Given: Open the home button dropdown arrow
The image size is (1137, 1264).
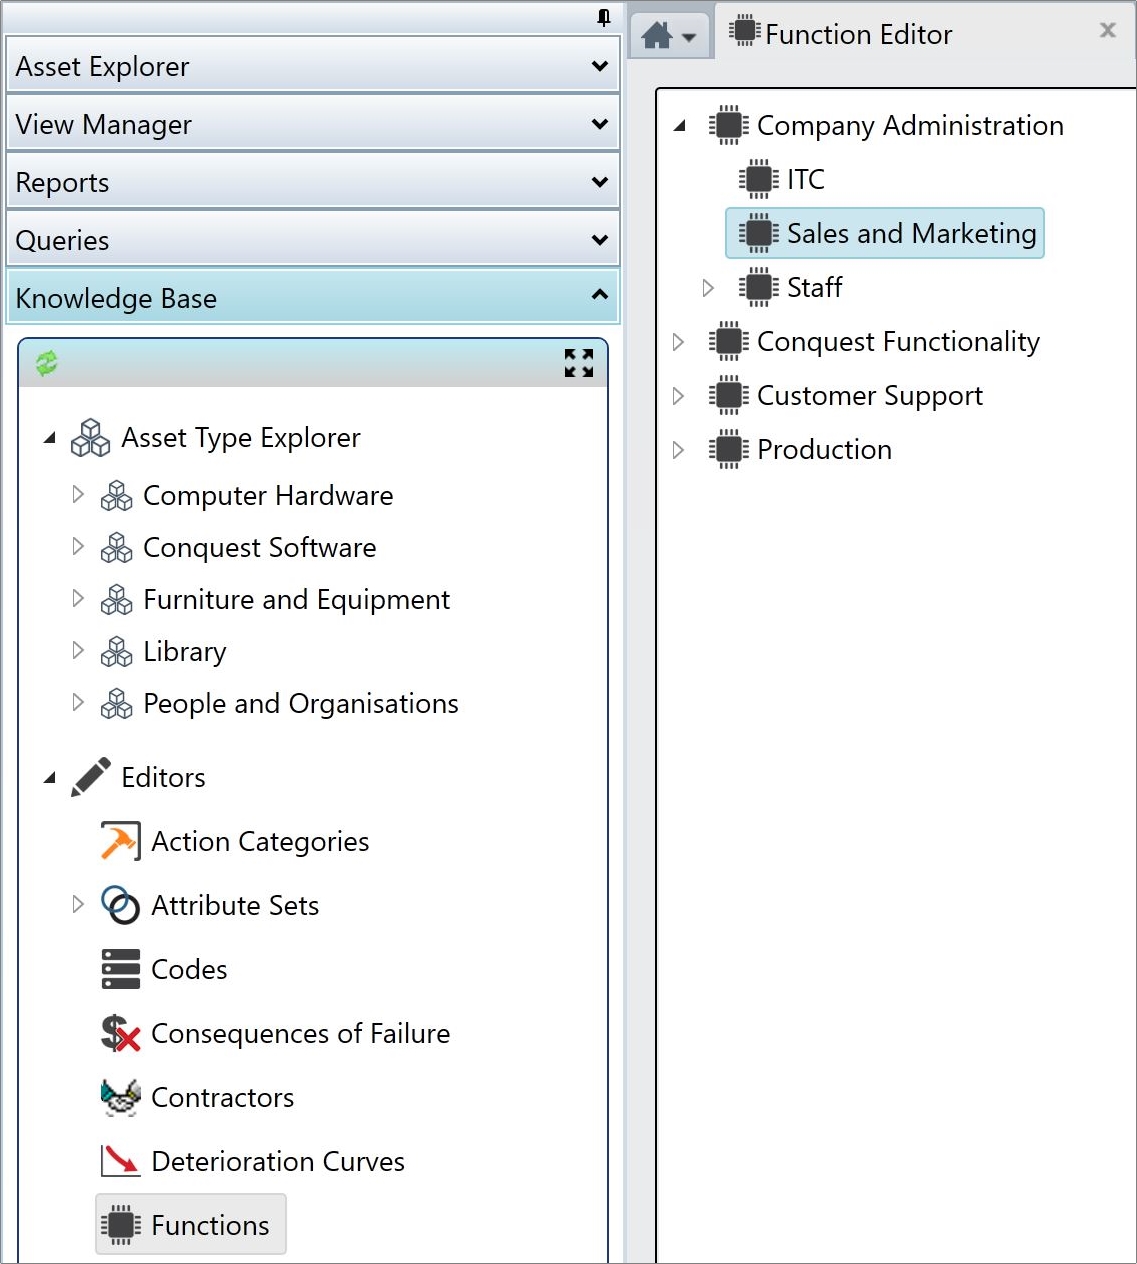Looking at the screenshot, I should (x=688, y=38).
